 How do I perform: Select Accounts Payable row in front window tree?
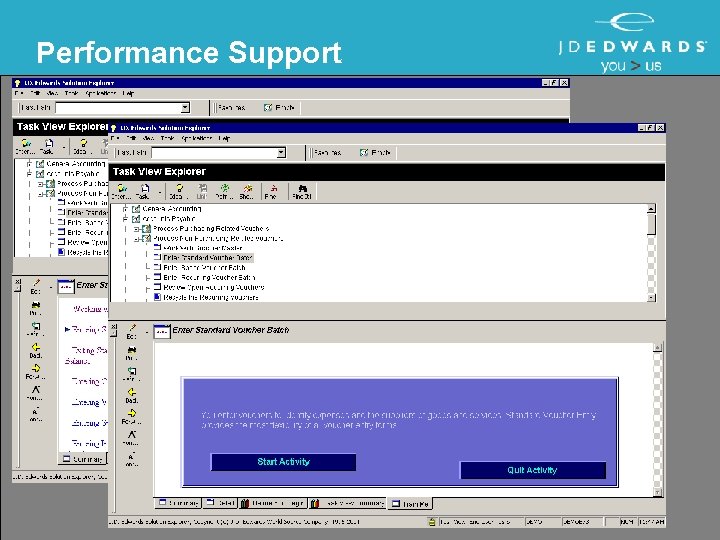[x=169, y=219]
